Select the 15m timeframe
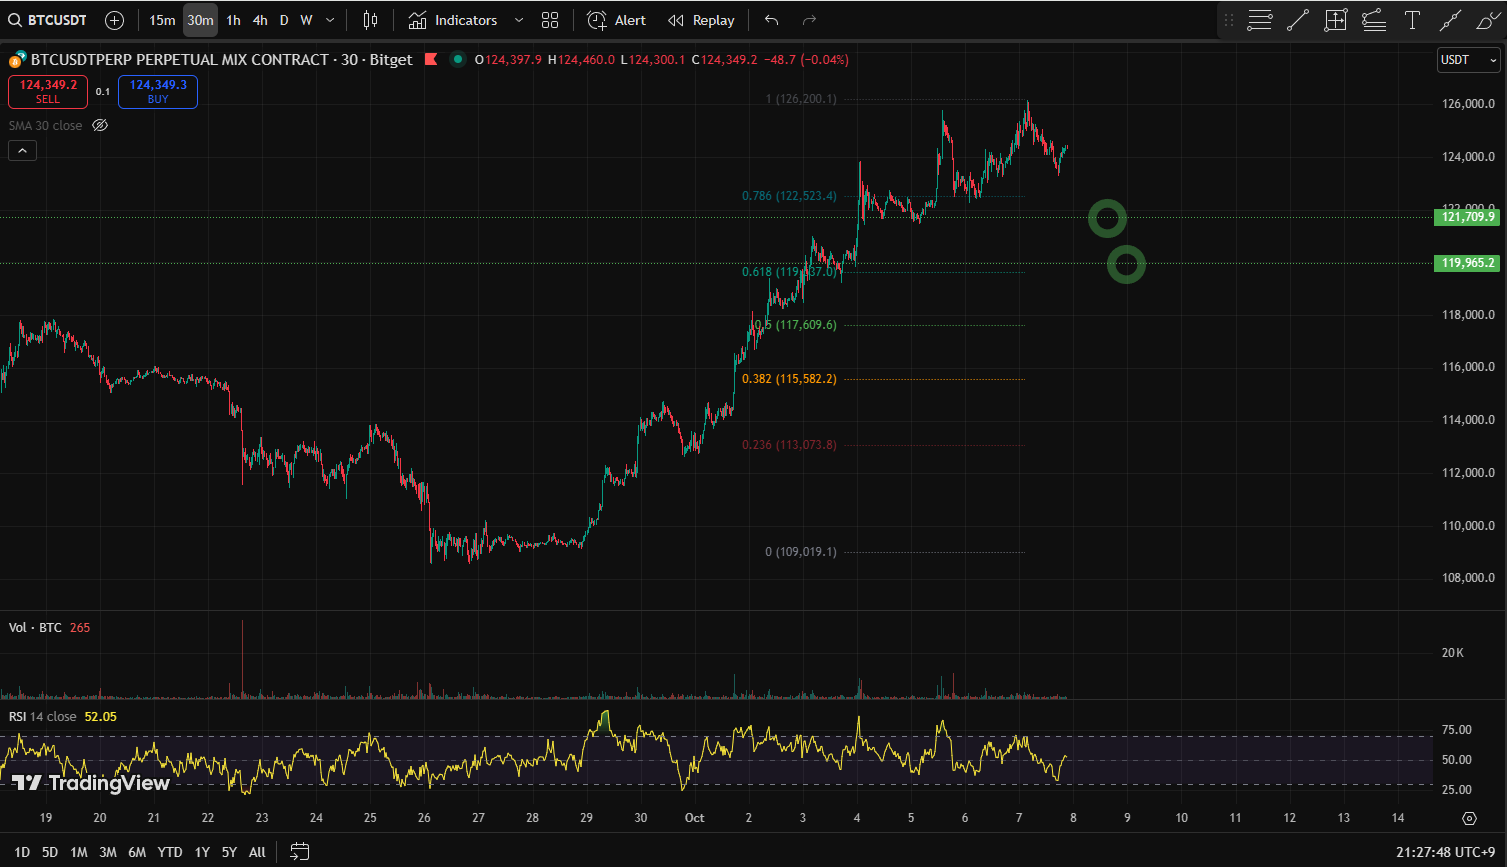 coord(162,20)
